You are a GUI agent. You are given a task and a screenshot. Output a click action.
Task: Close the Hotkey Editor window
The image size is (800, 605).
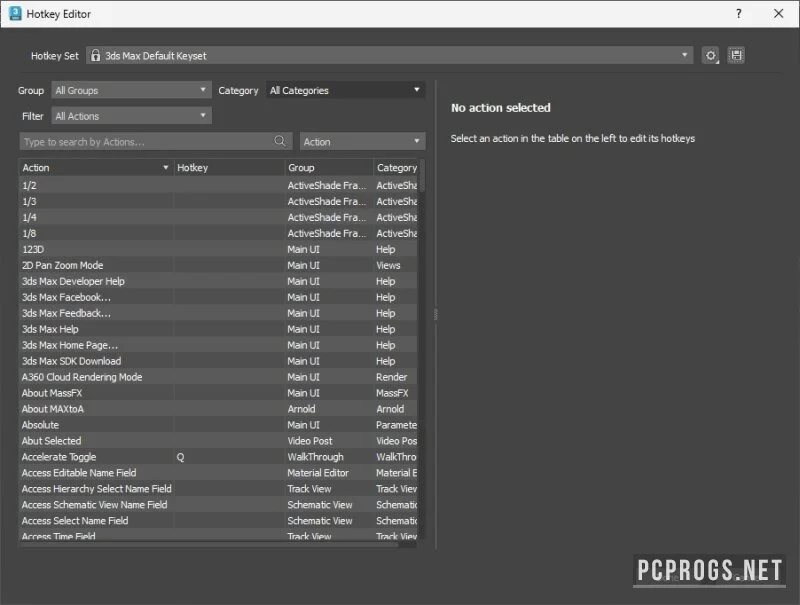(x=778, y=13)
